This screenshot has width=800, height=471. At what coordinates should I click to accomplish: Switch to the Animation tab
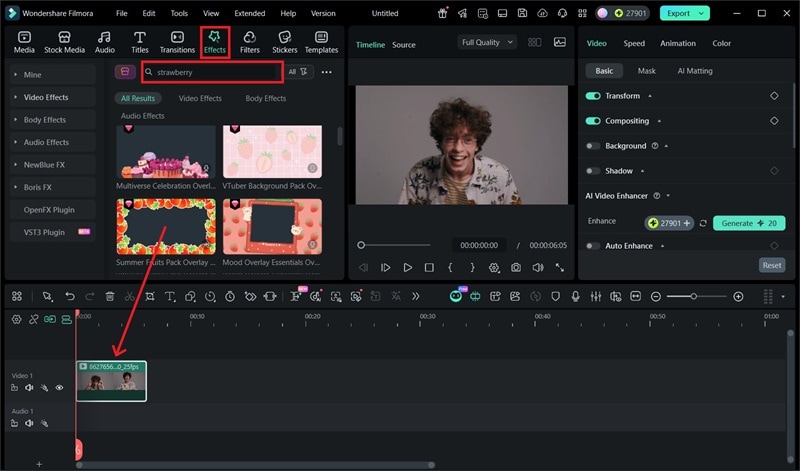pos(678,43)
